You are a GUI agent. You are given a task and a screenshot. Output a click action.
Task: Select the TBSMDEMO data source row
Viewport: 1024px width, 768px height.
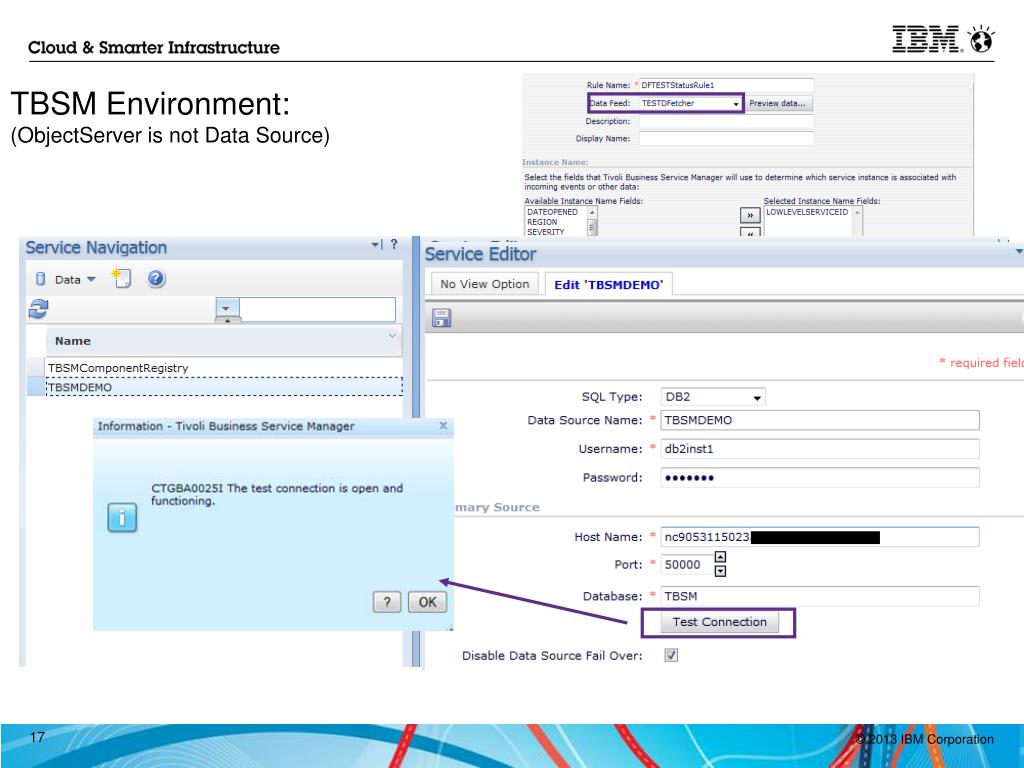click(223, 387)
